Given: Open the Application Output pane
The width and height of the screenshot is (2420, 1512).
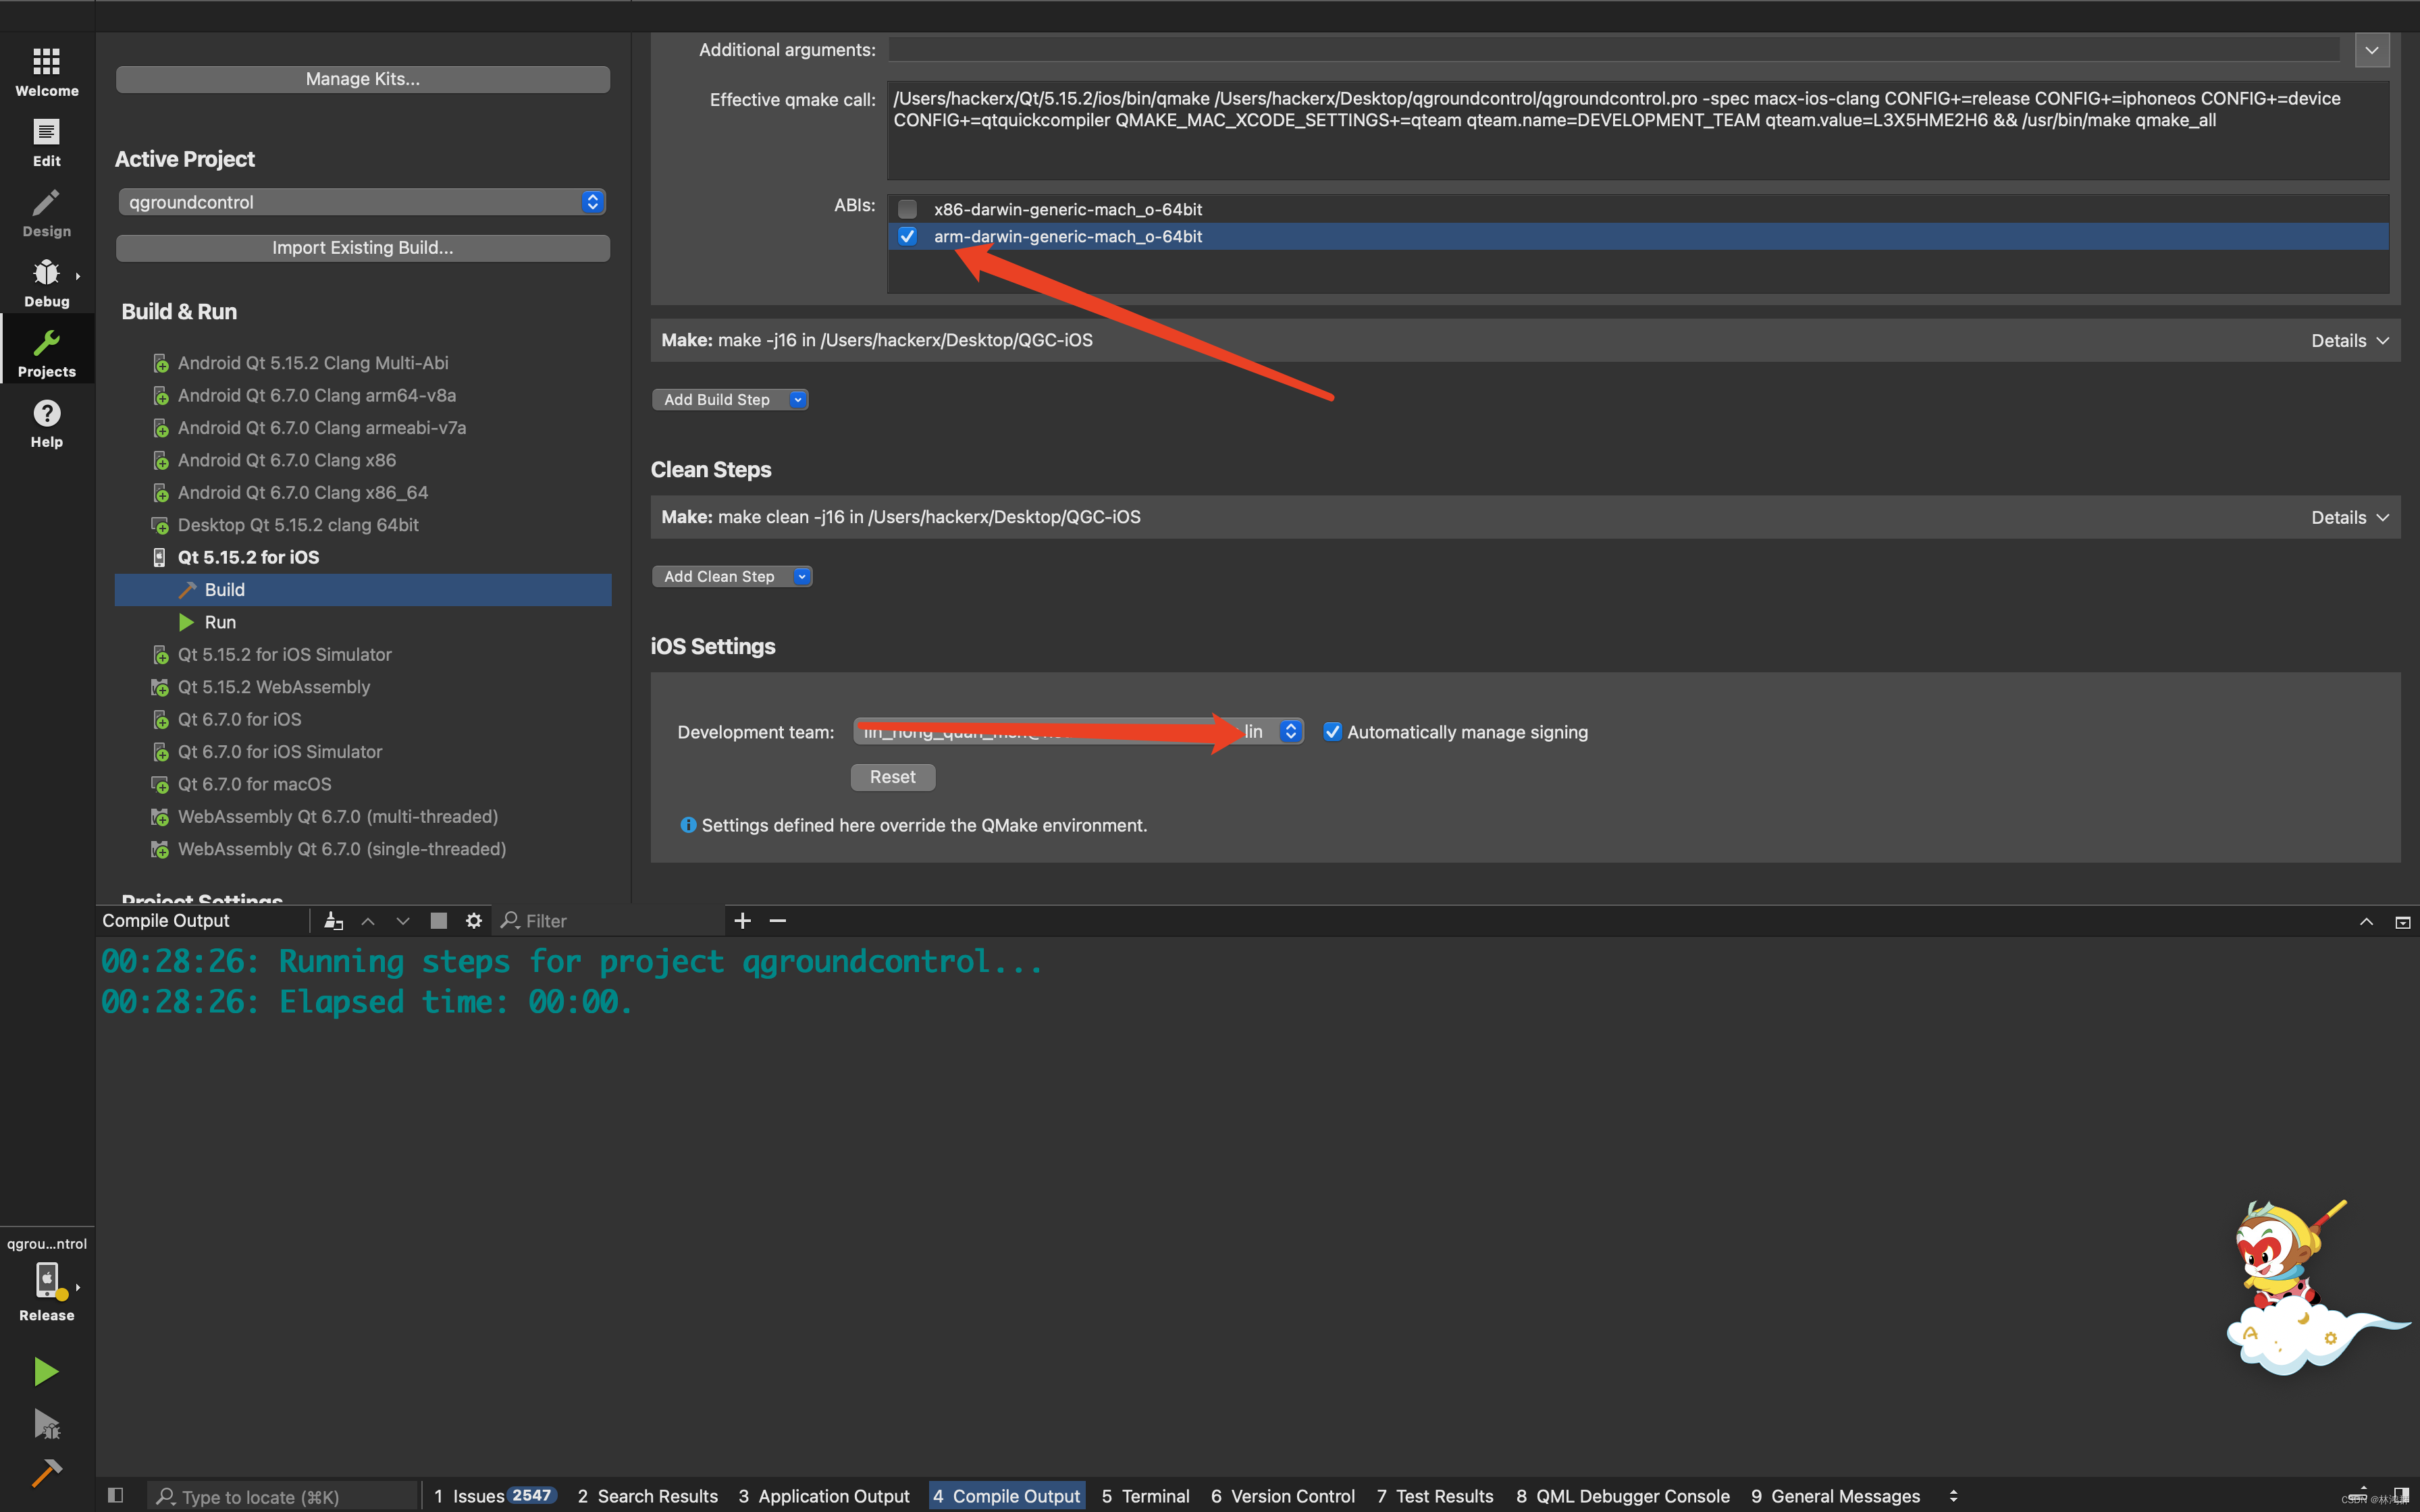Looking at the screenshot, I should point(824,1496).
